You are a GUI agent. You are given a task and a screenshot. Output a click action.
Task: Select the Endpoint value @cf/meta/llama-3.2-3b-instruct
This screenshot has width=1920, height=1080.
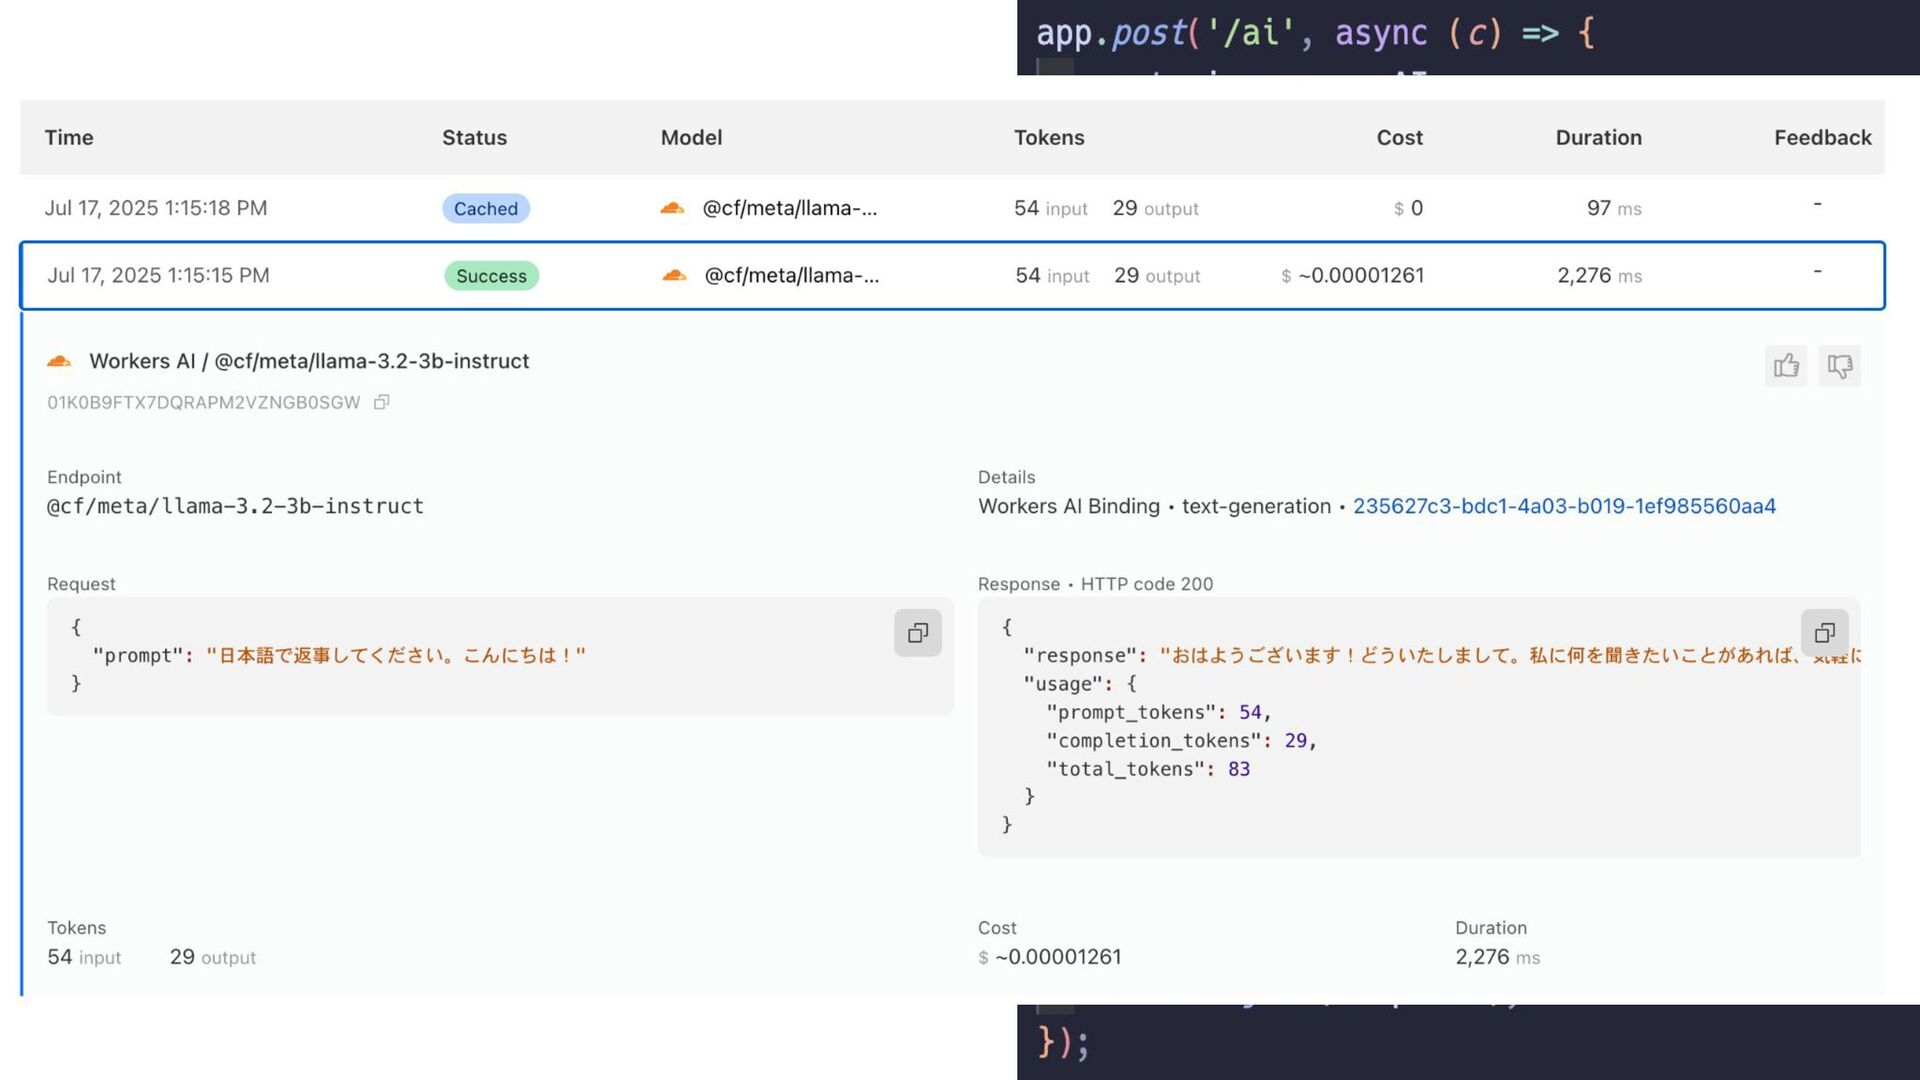tap(235, 506)
